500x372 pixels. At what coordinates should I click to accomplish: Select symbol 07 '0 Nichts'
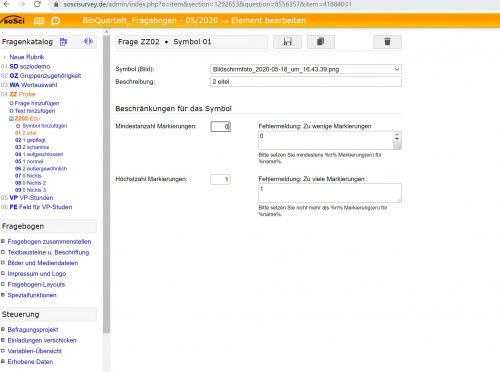(x=28, y=176)
